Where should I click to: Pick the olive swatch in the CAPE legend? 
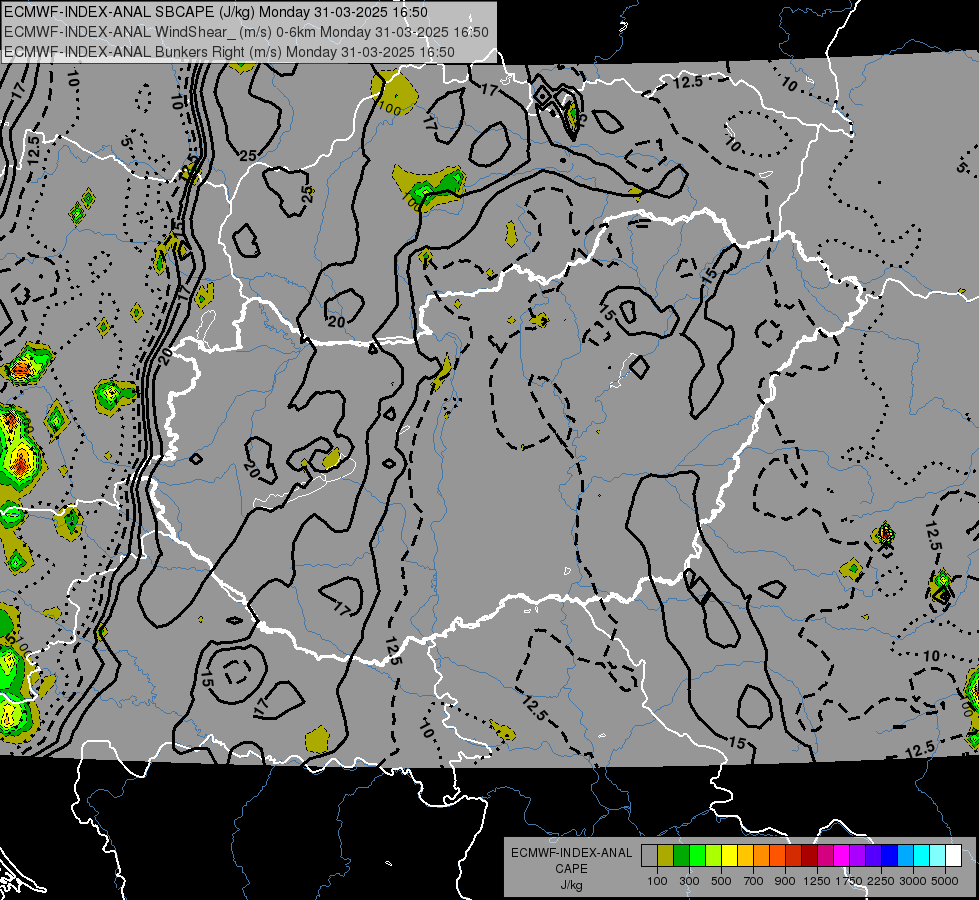666,855
